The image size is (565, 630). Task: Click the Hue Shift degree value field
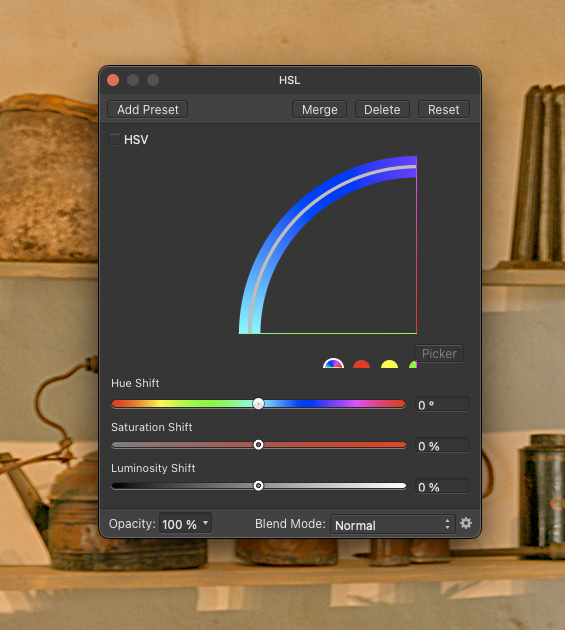442,404
